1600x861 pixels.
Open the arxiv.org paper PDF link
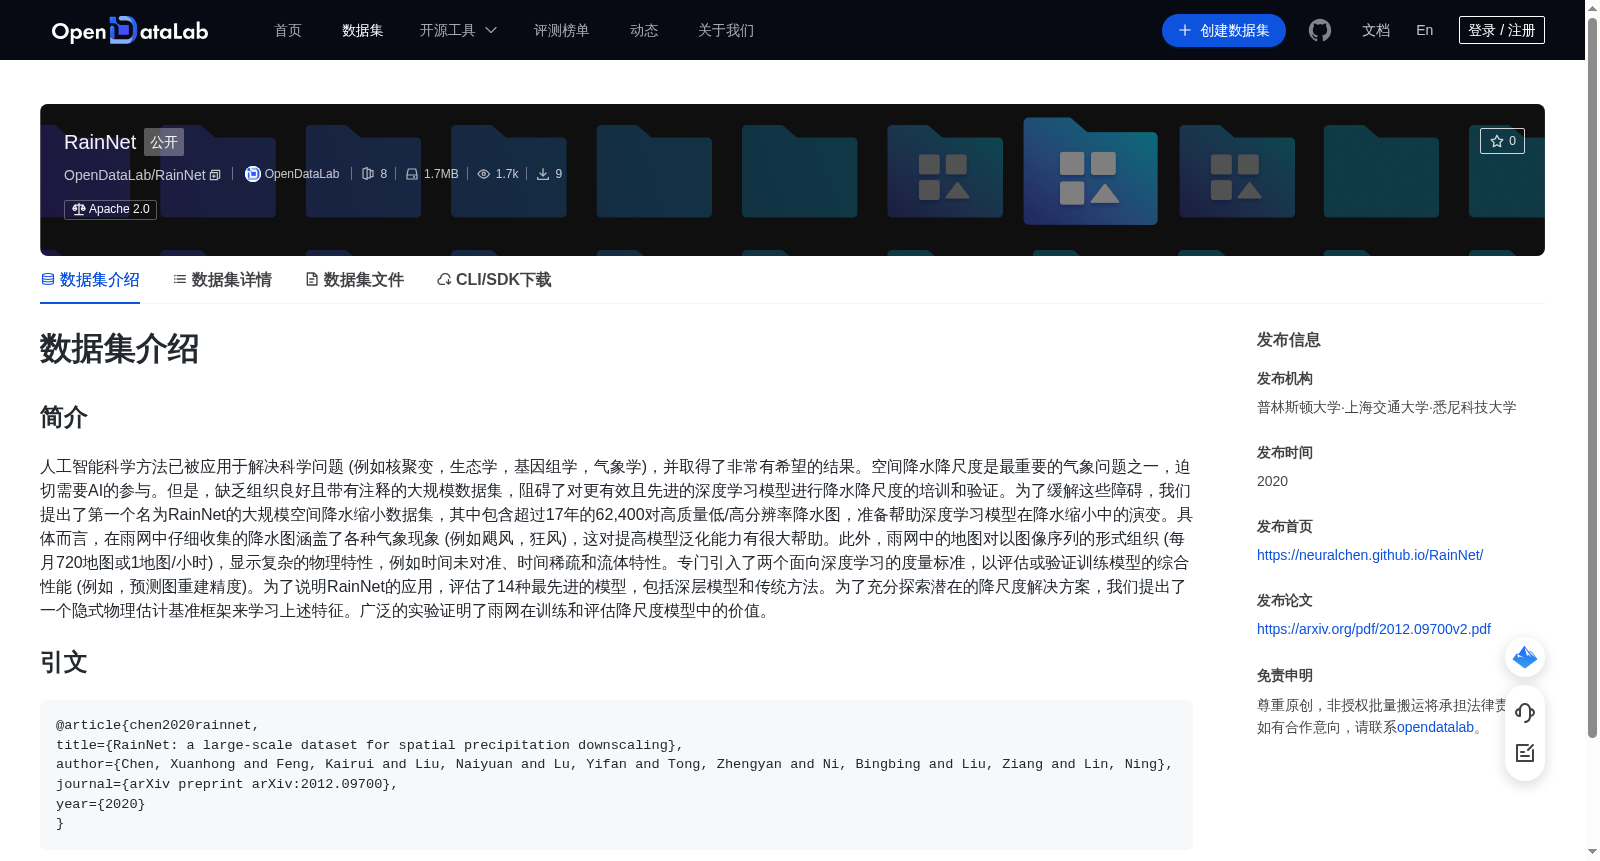coord(1374,629)
